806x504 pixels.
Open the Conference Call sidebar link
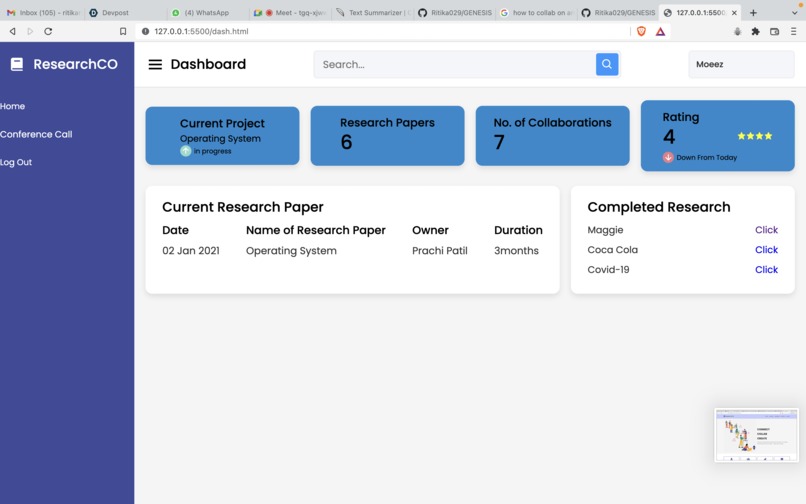pos(36,134)
